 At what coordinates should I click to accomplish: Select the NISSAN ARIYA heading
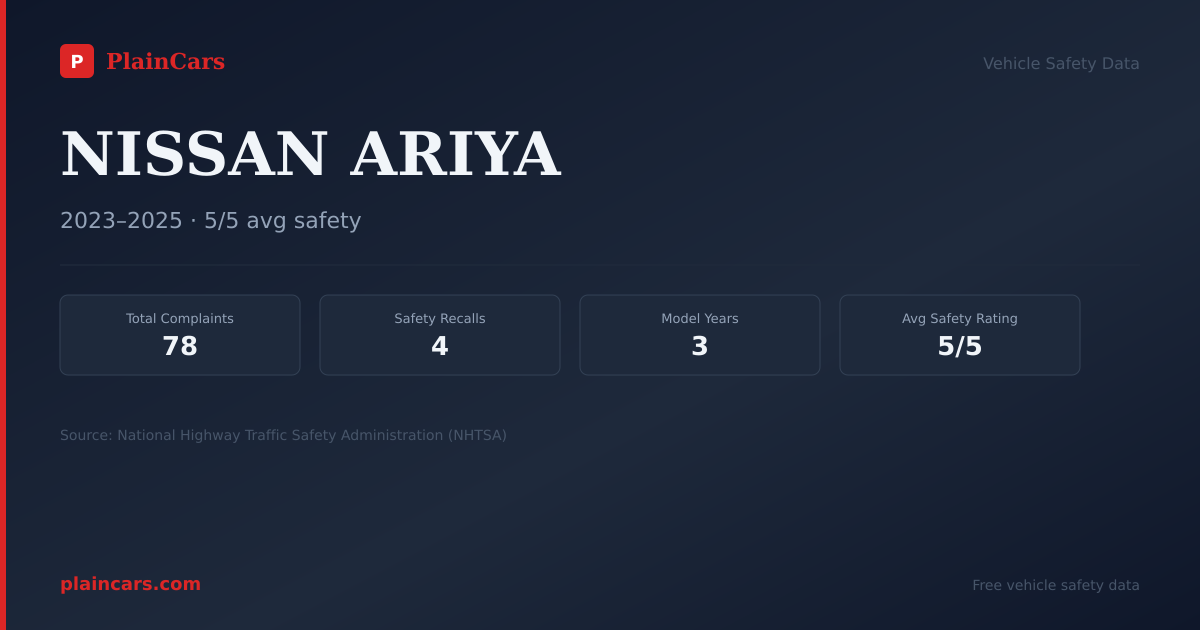click(x=310, y=155)
